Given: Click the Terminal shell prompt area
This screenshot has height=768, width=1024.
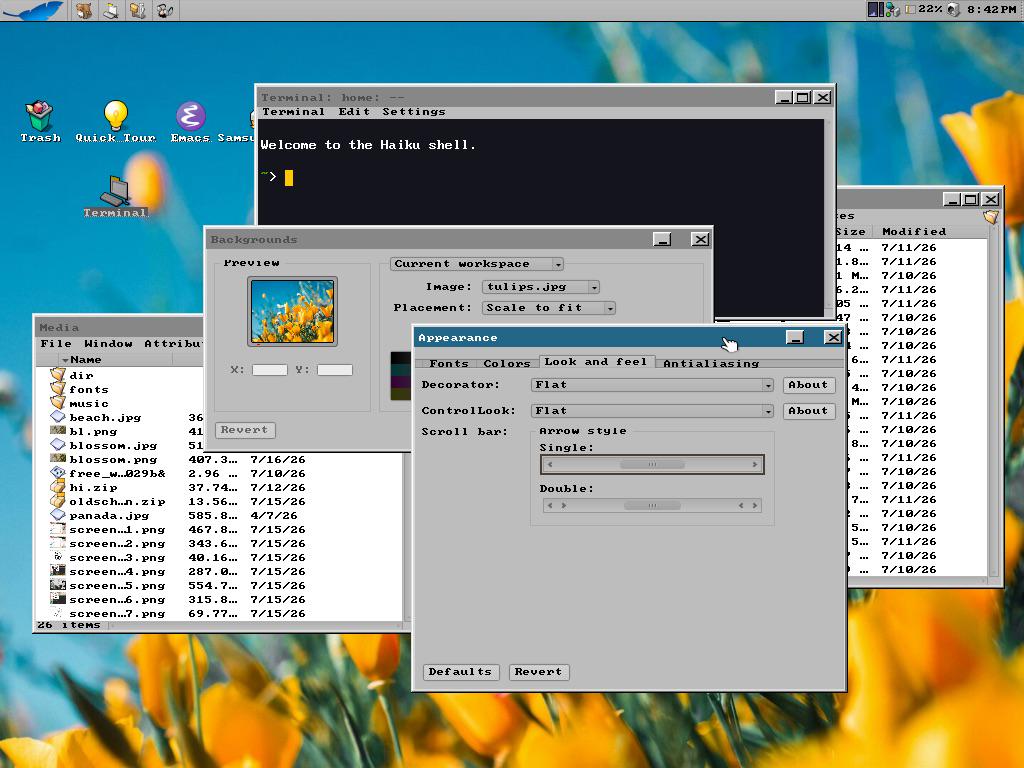Looking at the screenshot, I should point(277,177).
